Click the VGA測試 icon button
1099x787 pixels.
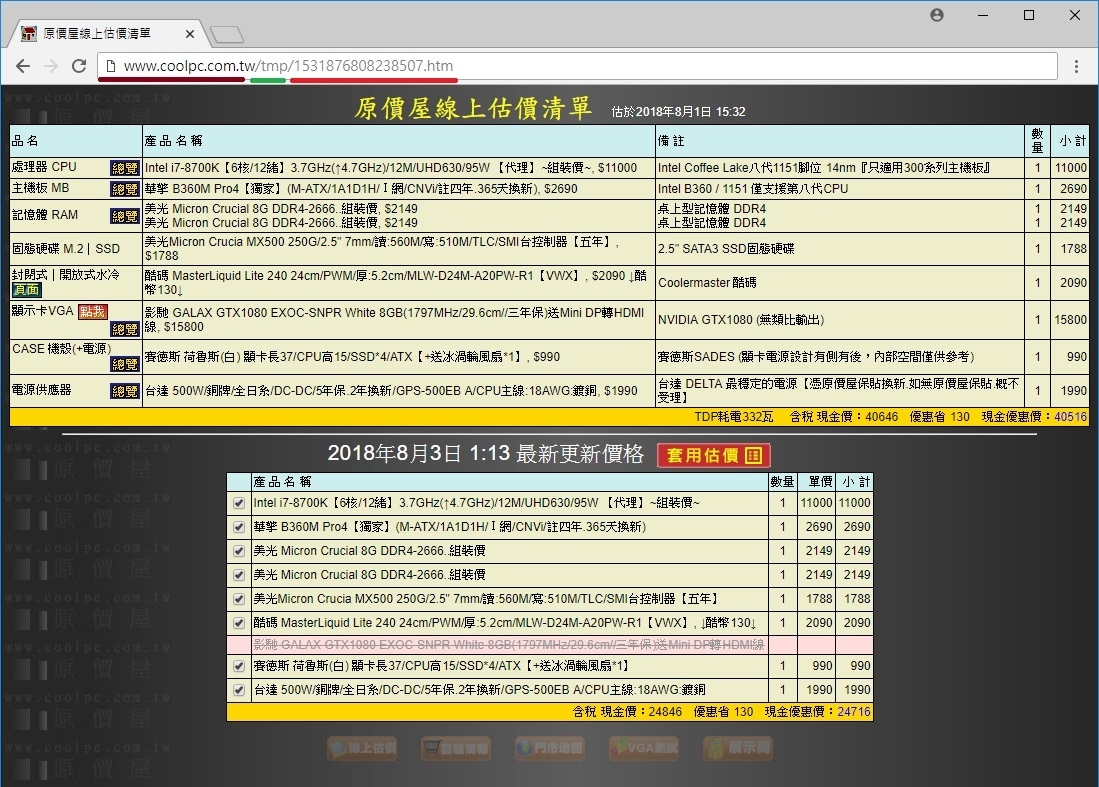pyautogui.click(x=643, y=748)
